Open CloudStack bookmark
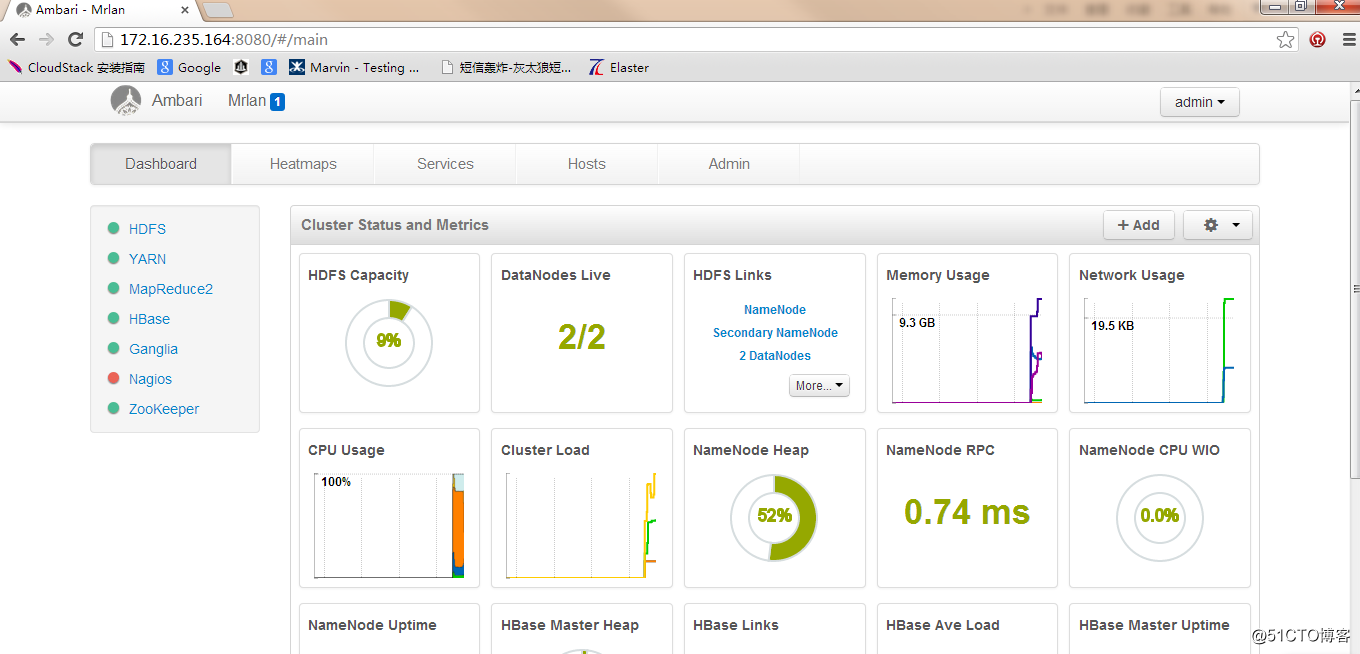Screen dimensions: 1360x654 (x=76, y=68)
